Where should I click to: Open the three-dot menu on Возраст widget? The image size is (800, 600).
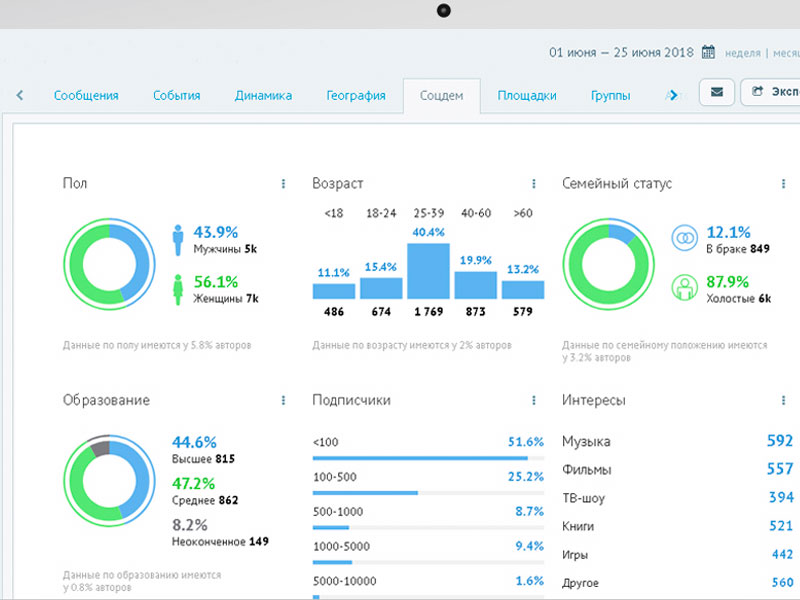coord(534,184)
